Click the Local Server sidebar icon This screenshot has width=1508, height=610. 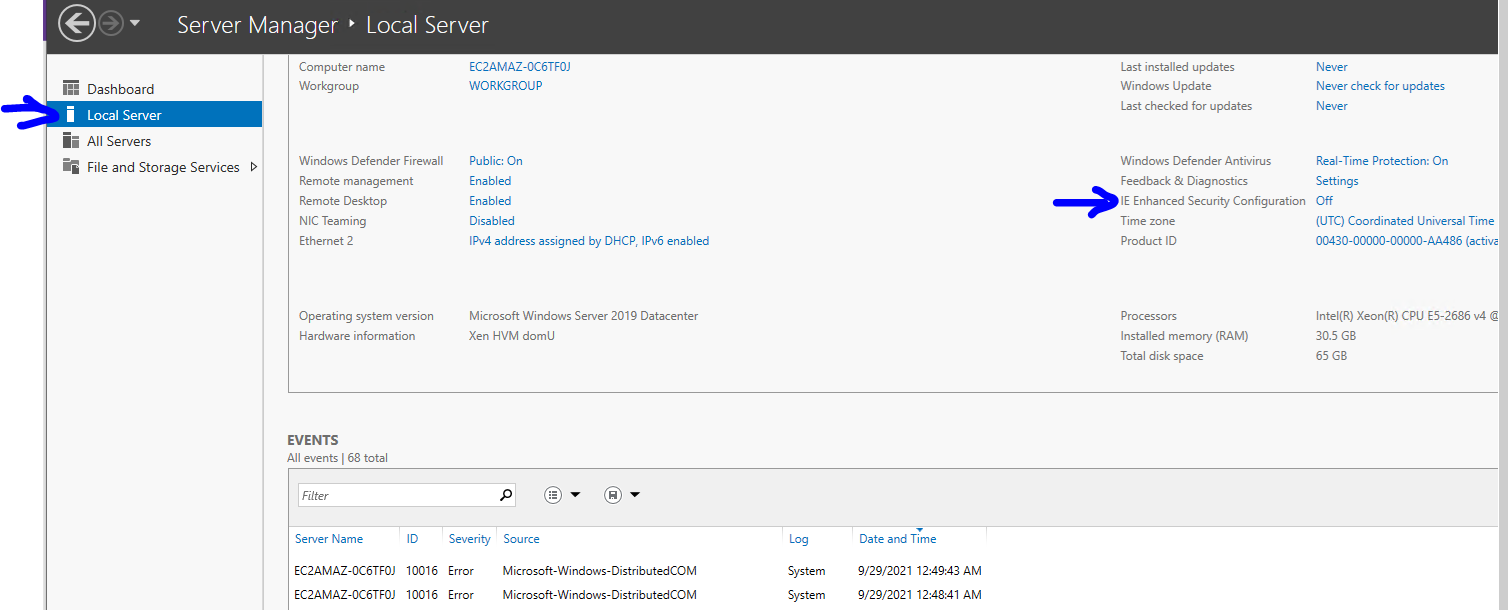(71, 115)
